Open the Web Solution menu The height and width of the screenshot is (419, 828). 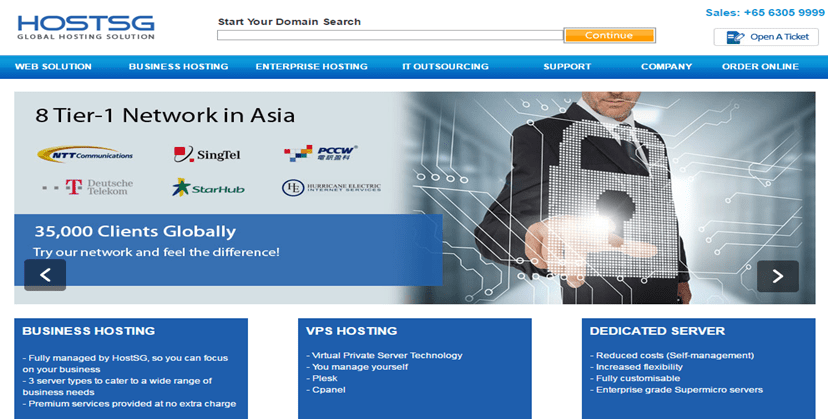[53, 67]
